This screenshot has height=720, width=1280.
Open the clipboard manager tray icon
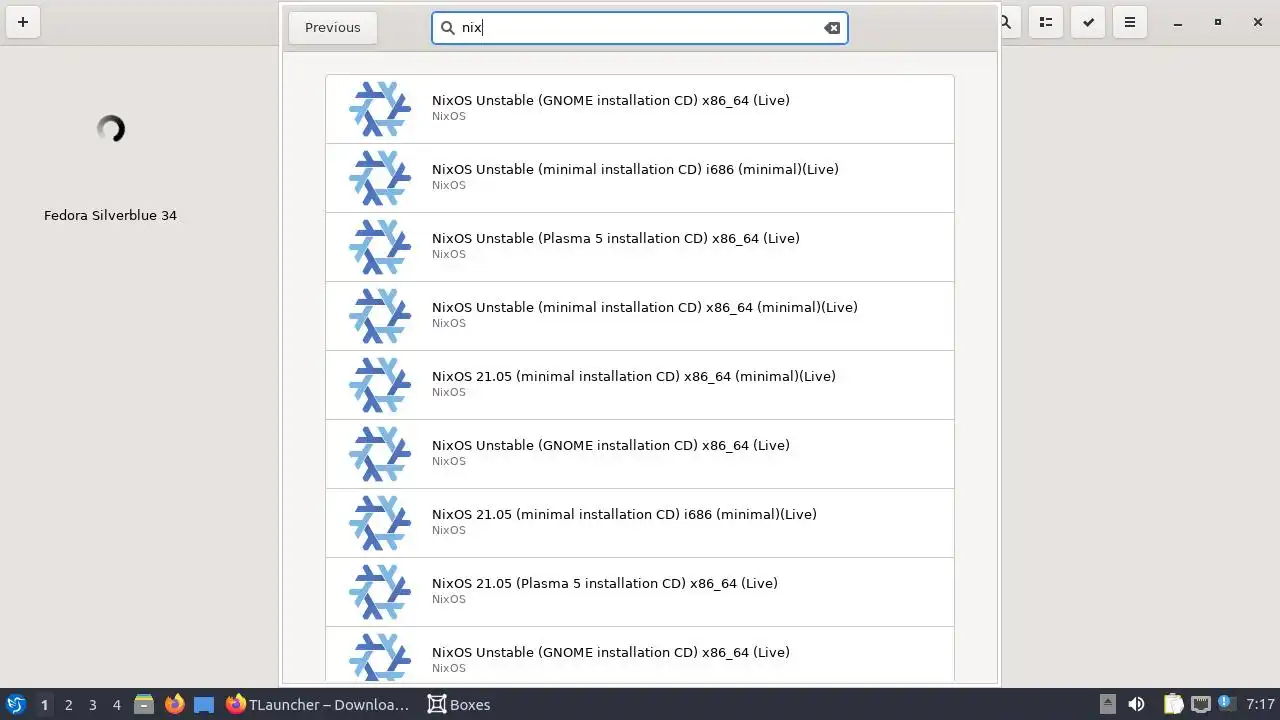pyautogui.click(x=1173, y=705)
